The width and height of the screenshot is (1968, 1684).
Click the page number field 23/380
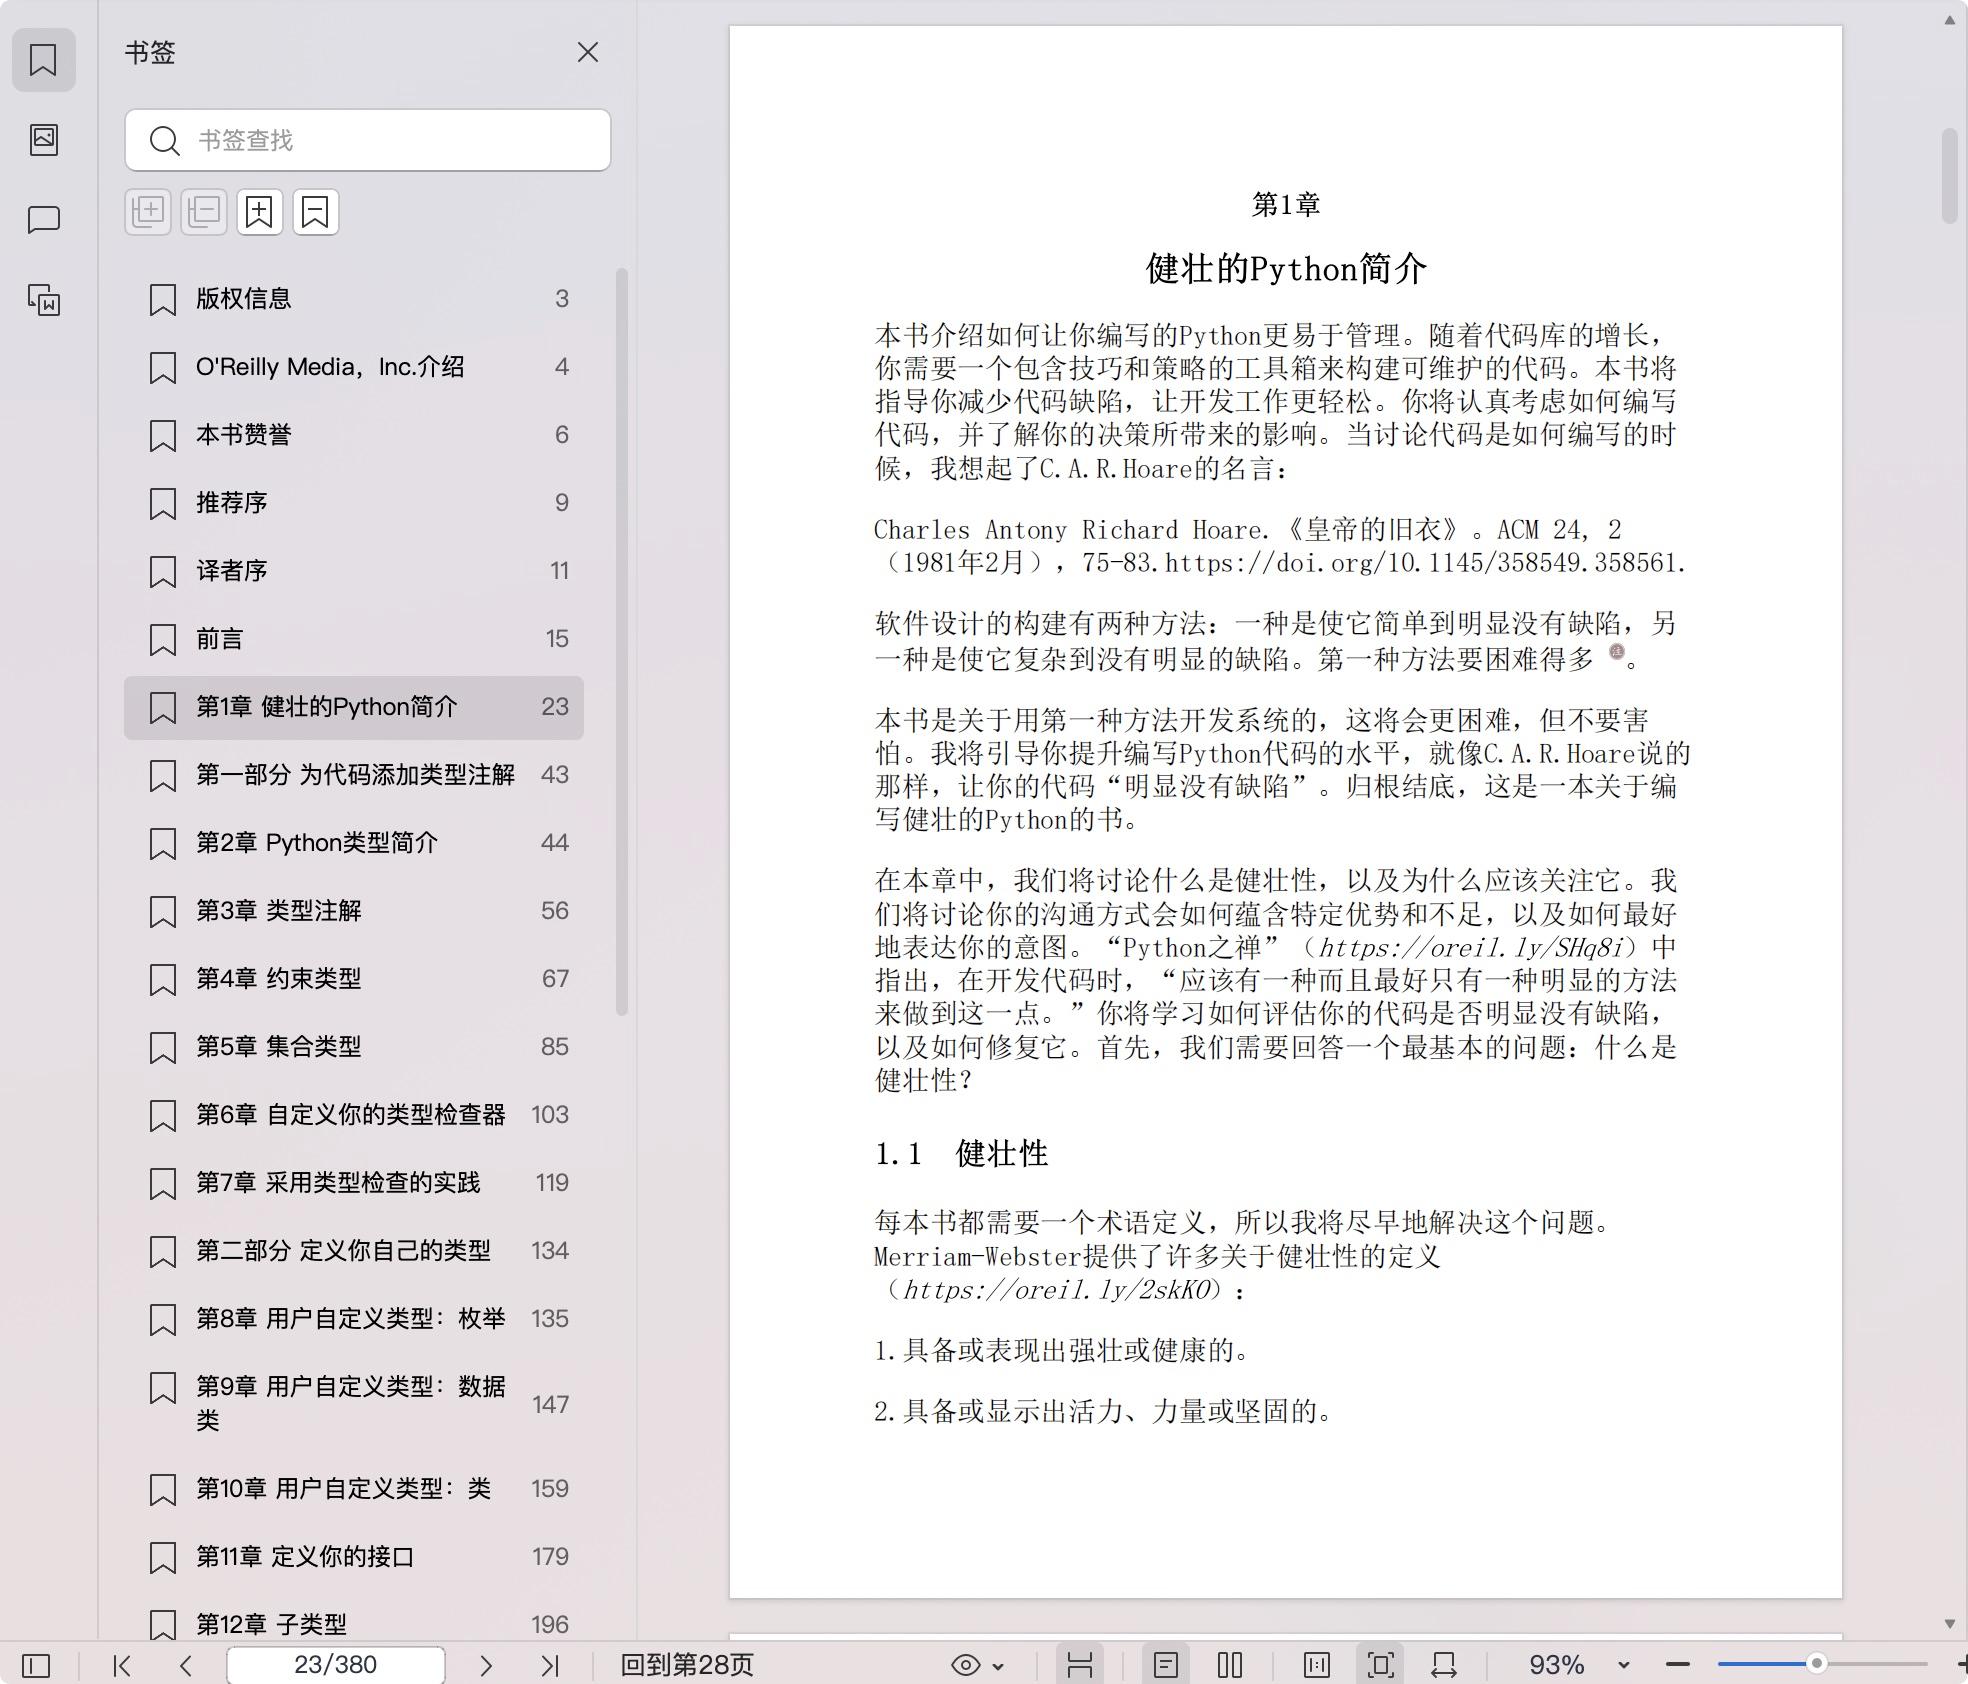(x=336, y=1665)
